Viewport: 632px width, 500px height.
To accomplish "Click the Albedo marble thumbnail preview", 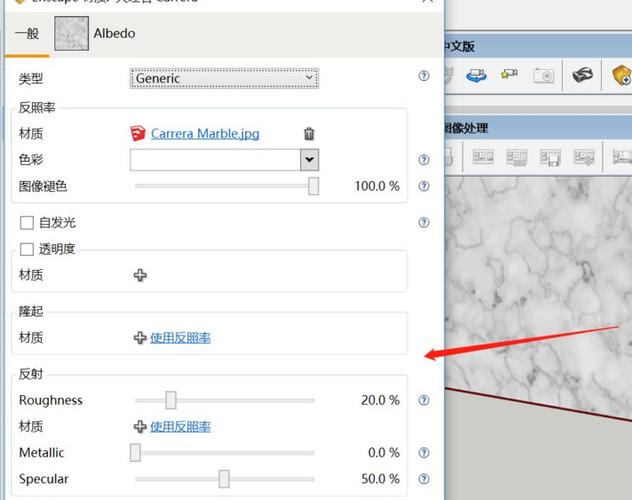I will [71, 33].
